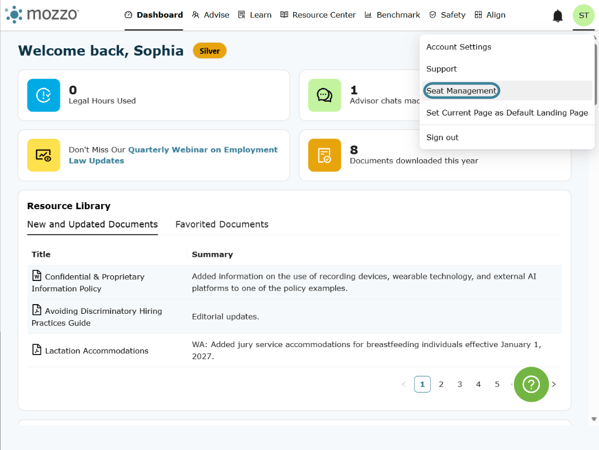The height and width of the screenshot is (450, 599).
Task: Click the orange Documents downloaded icon
Action: (324, 155)
